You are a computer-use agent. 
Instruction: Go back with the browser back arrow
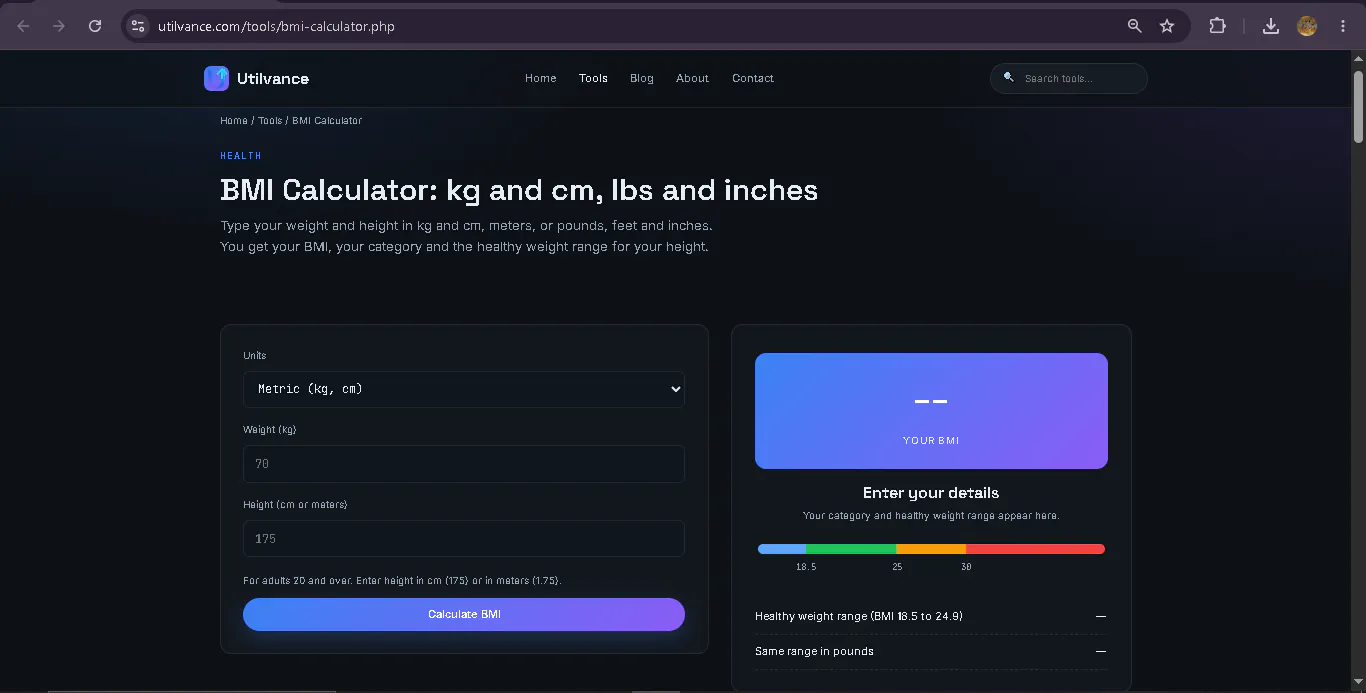[x=24, y=26]
